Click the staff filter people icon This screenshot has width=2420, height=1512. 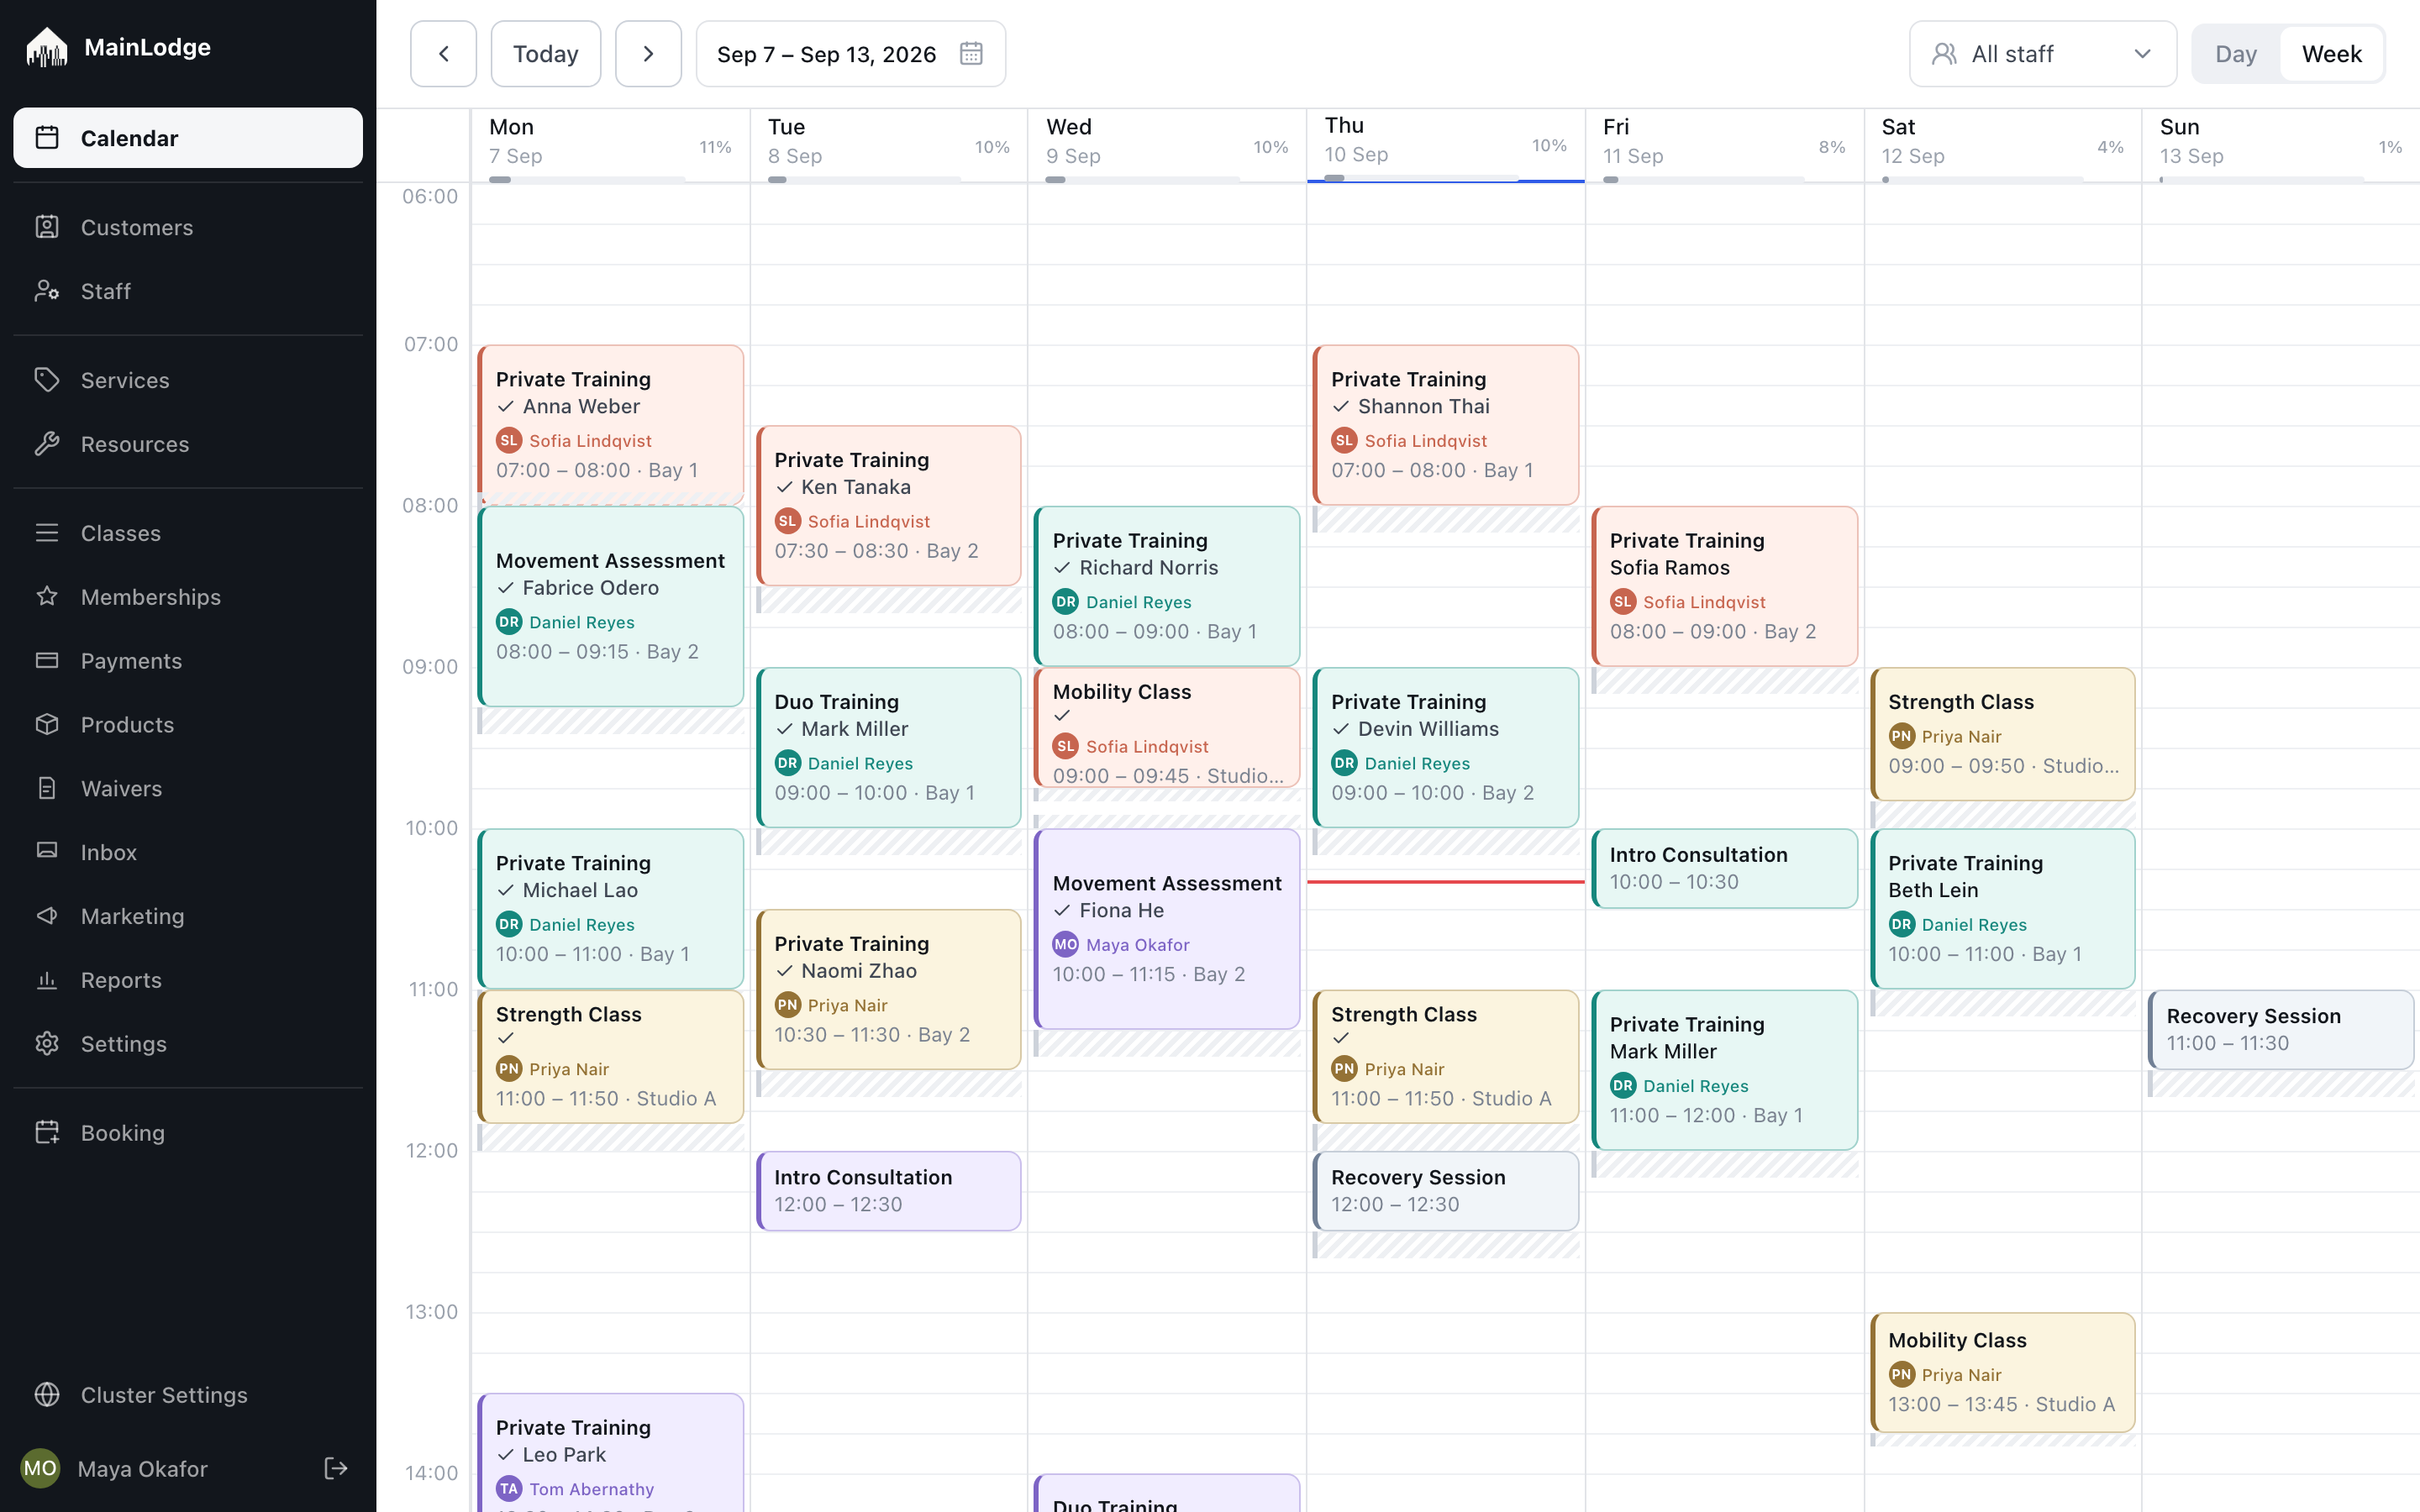1943,54
